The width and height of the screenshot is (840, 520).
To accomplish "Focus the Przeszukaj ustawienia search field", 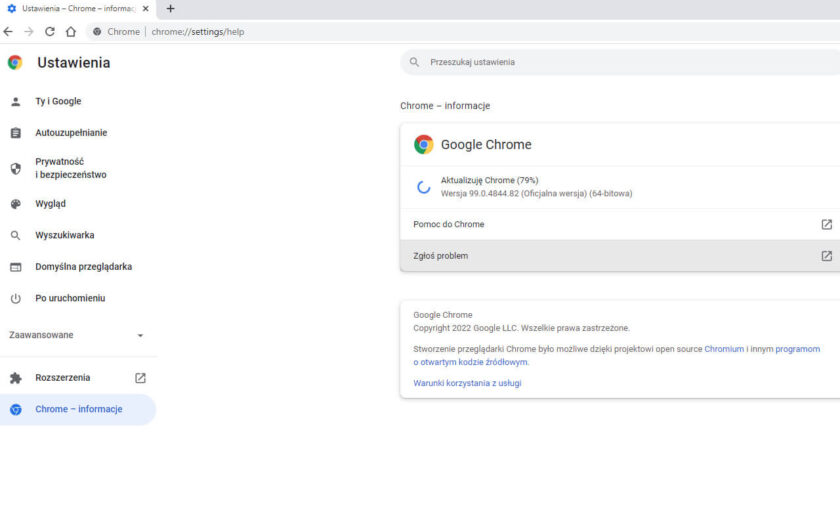I will 621,62.
